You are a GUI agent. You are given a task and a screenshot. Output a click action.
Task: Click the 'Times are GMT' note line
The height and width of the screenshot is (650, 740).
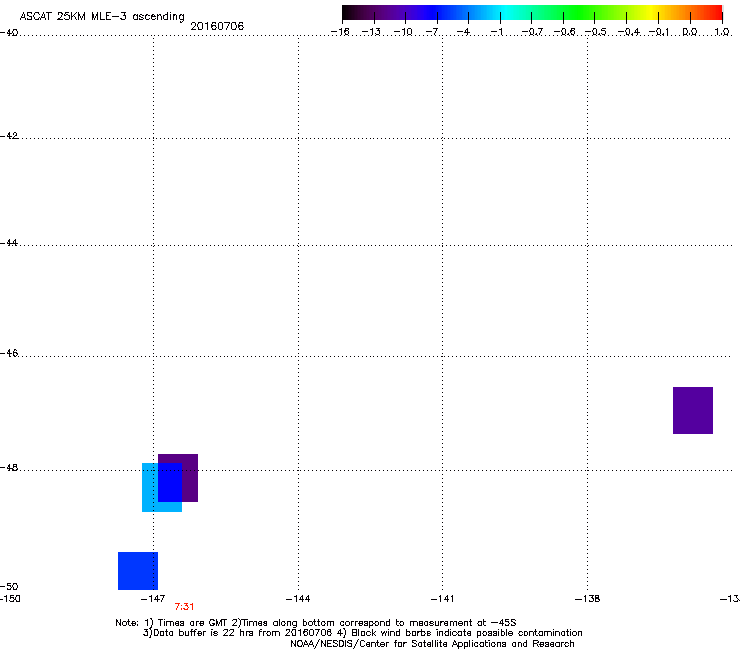(x=316, y=623)
